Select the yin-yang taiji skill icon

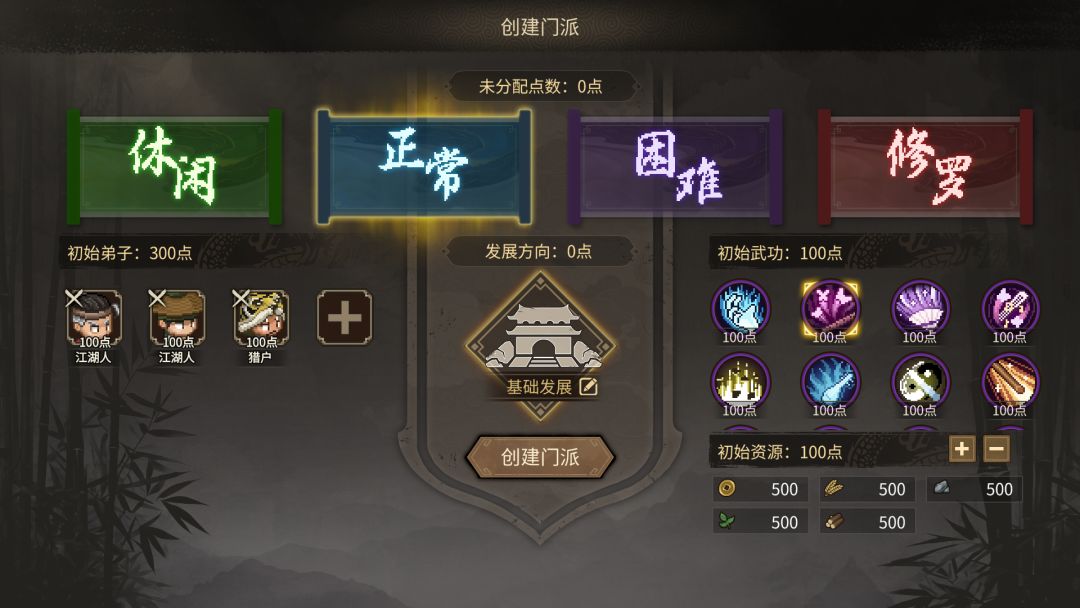(x=920, y=383)
